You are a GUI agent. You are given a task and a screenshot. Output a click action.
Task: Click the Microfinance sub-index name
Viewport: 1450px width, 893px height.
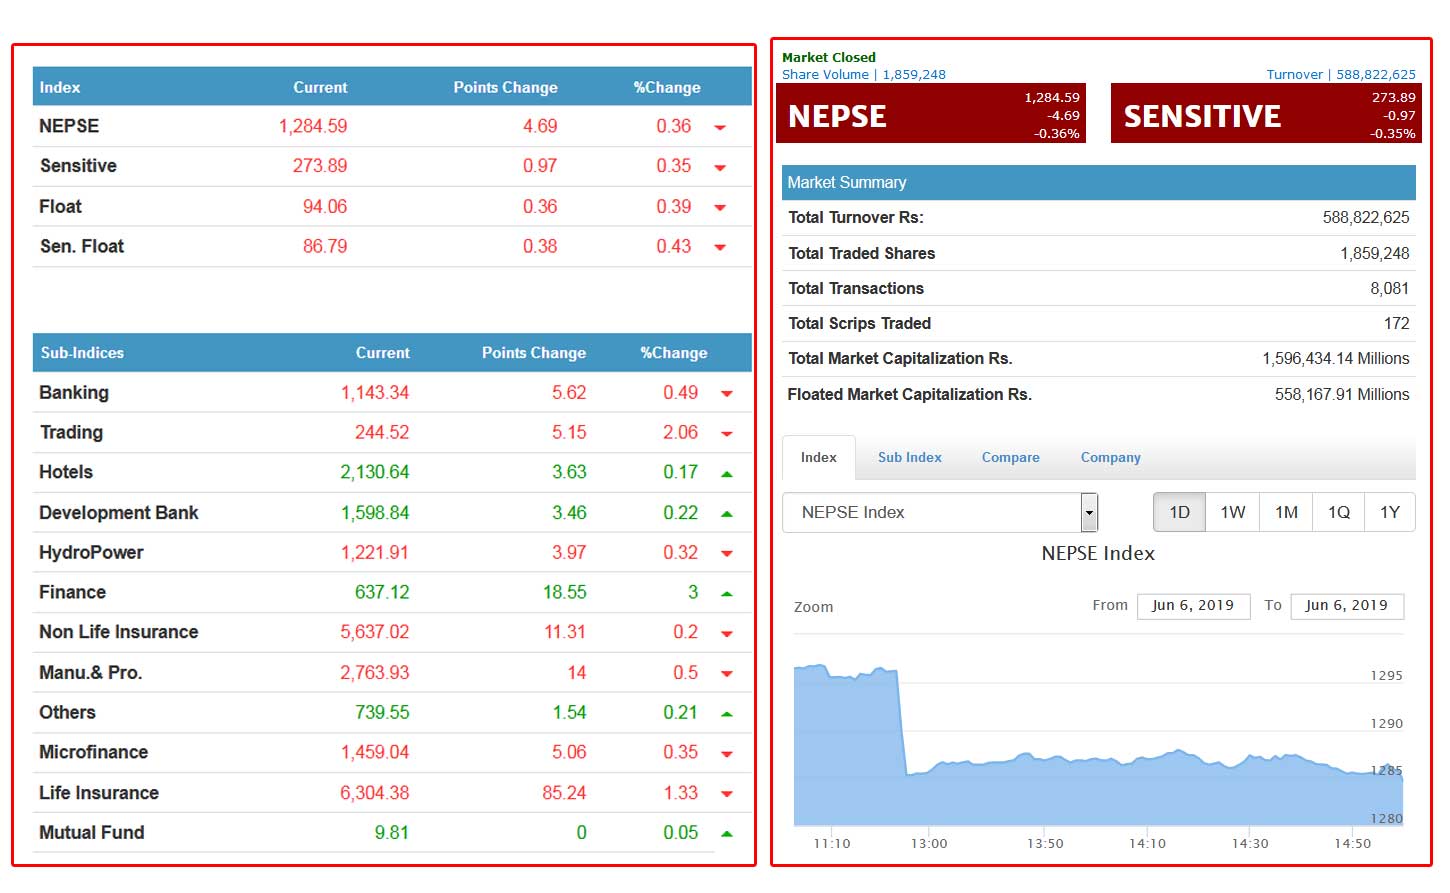coord(93,752)
